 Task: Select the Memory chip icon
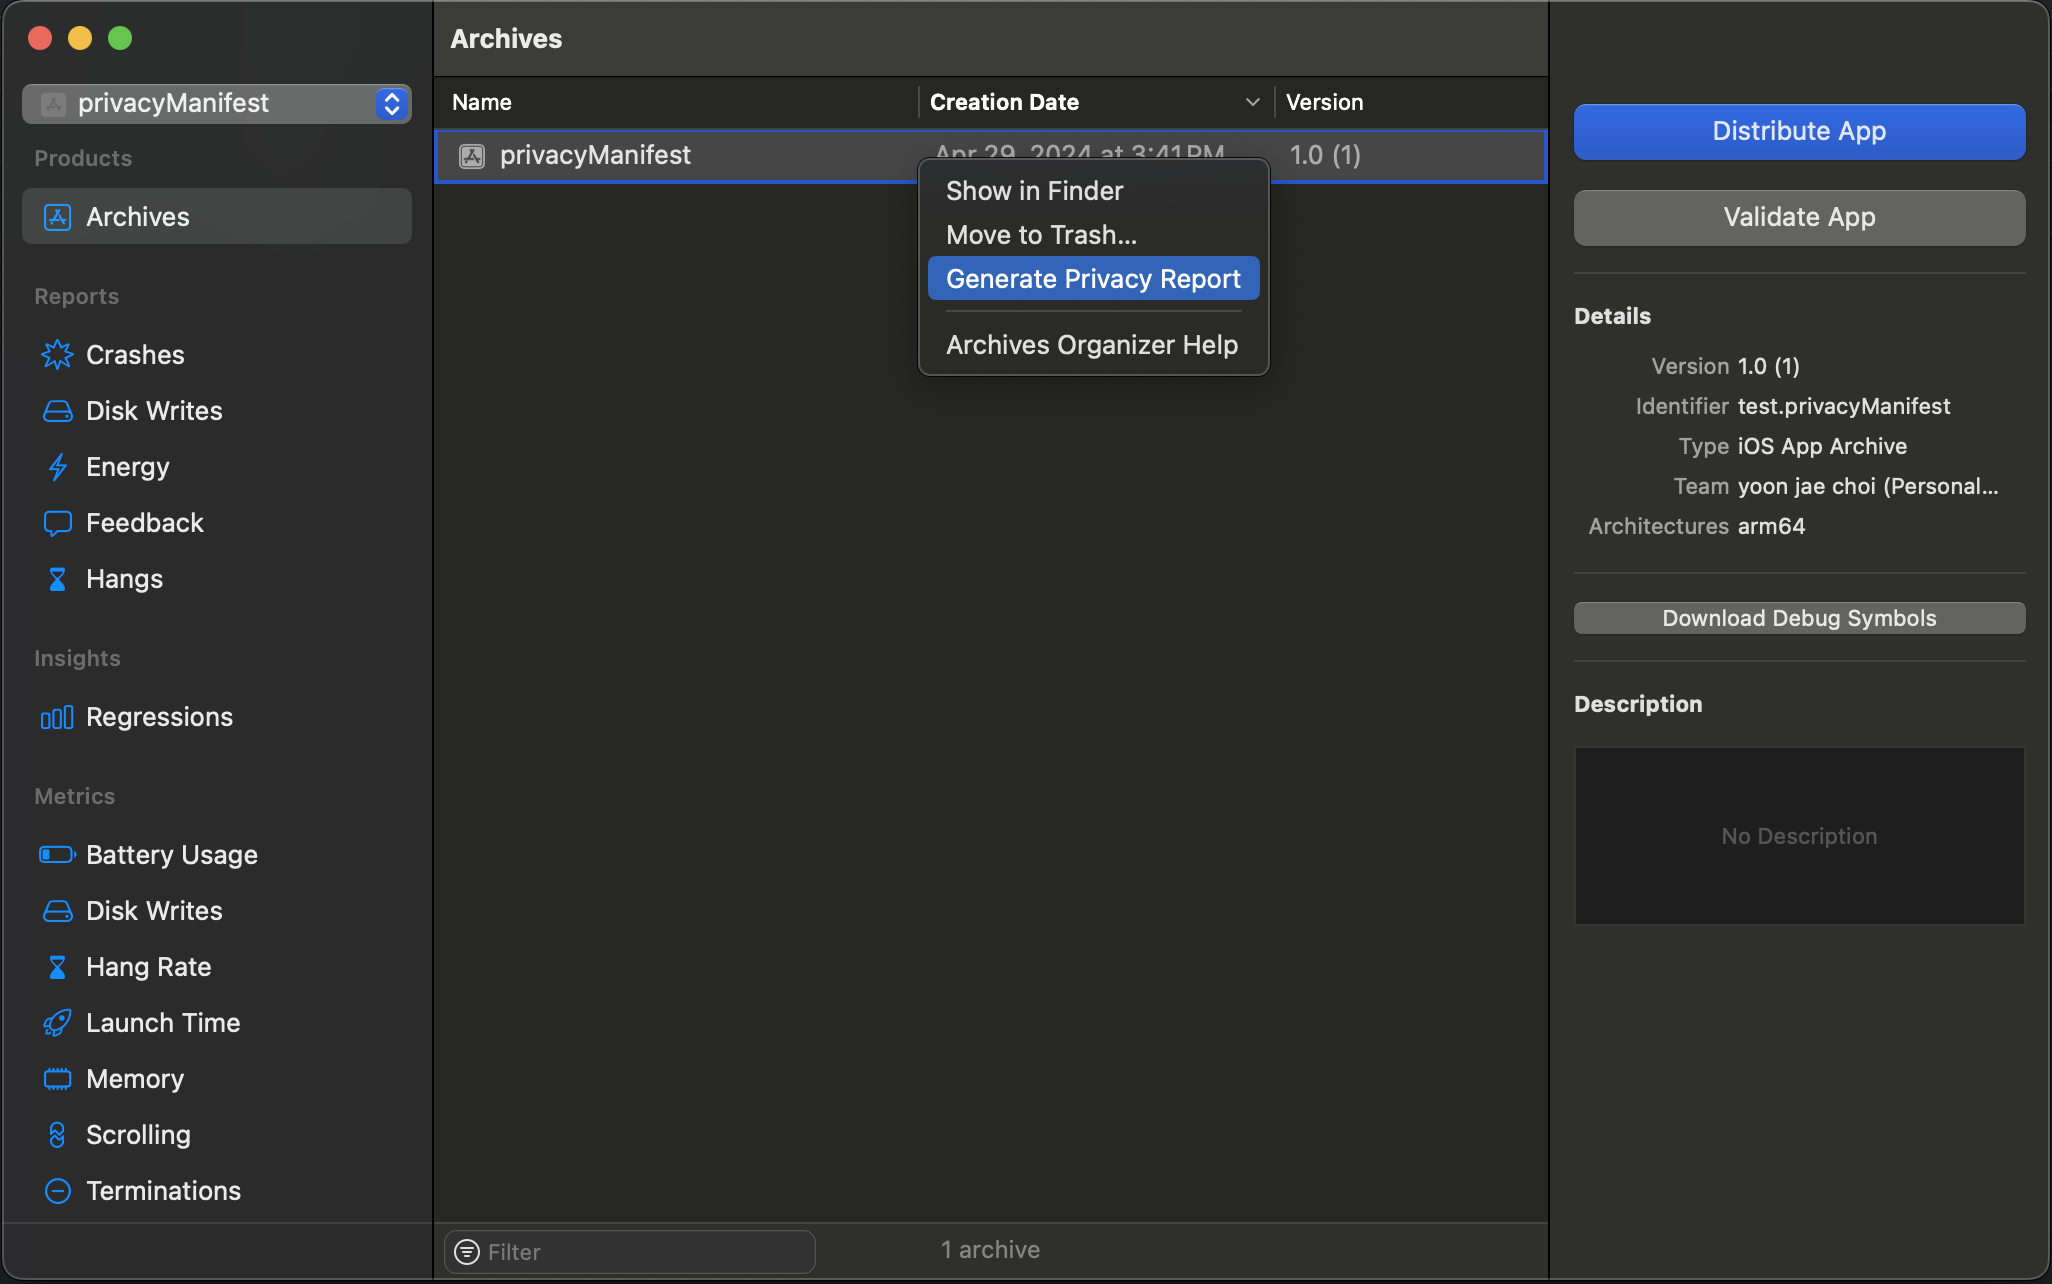[57, 1079]
